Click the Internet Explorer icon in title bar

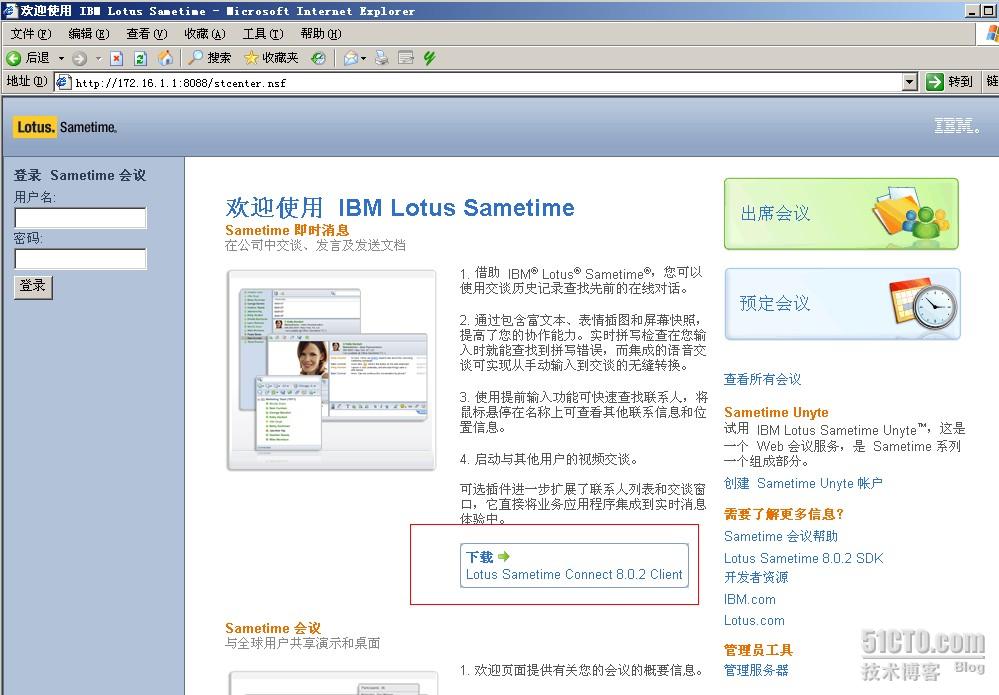(x=10, y=10)
